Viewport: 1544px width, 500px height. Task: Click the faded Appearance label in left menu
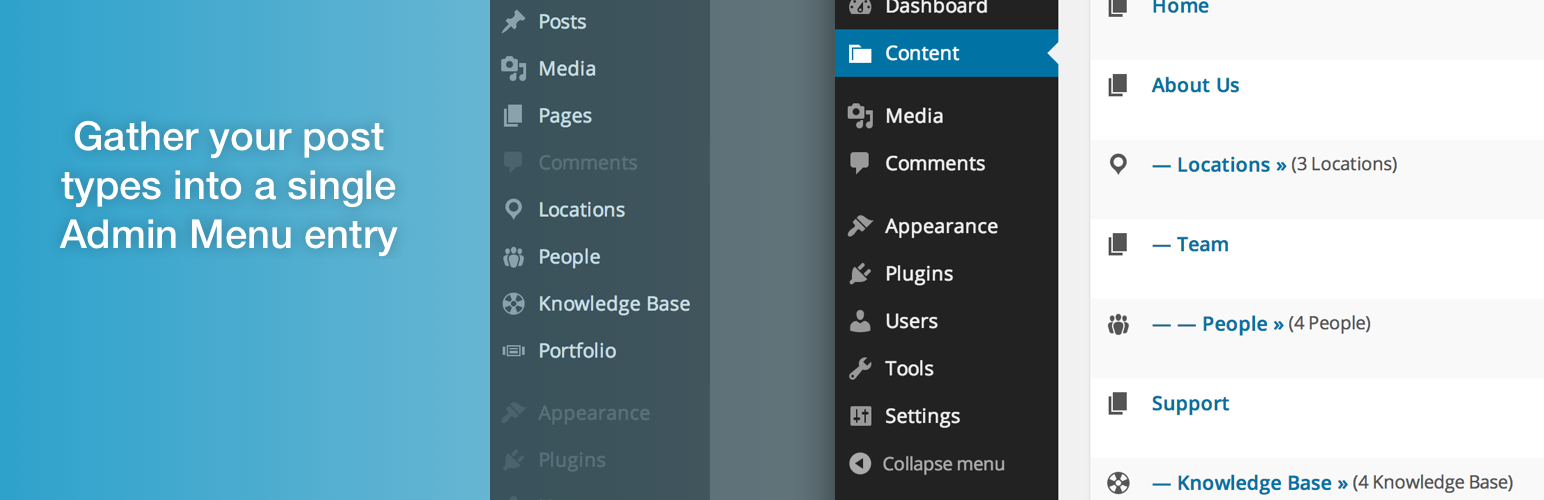point(594,413)
